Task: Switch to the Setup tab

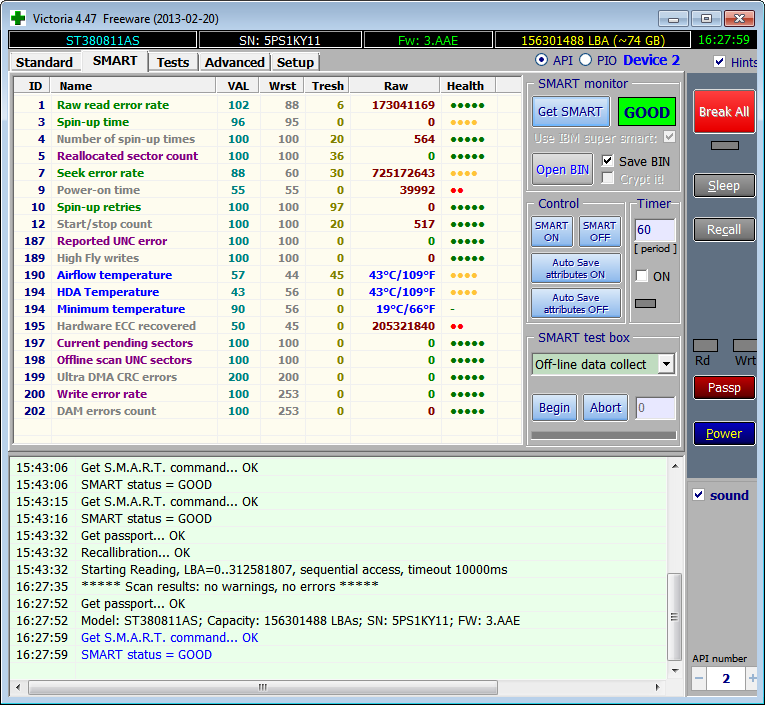Action: [x=295, y=62]
